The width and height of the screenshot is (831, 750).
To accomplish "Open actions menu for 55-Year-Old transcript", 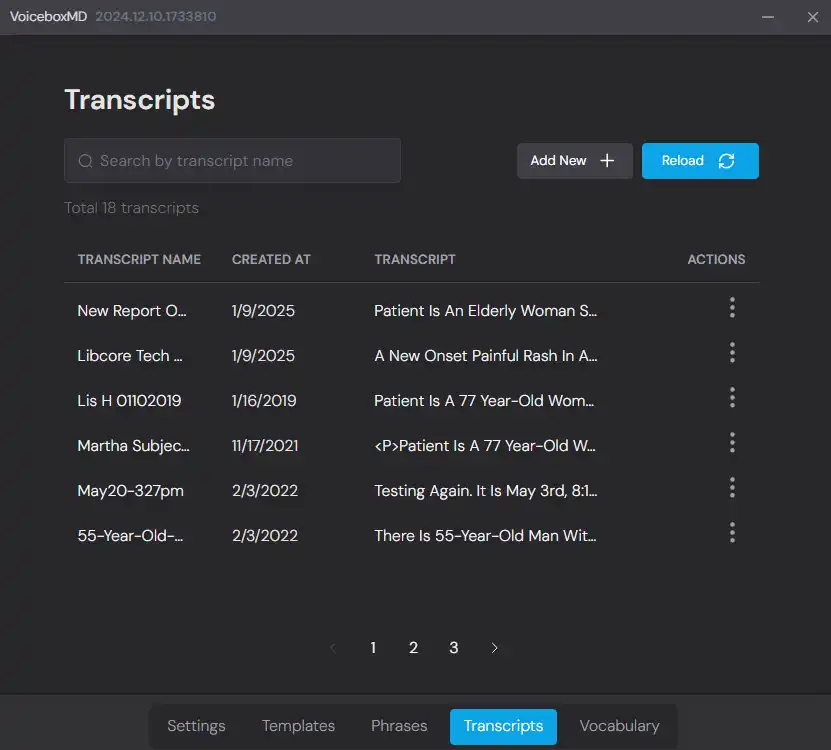I will pyautogui.click(x=732, y=533).
